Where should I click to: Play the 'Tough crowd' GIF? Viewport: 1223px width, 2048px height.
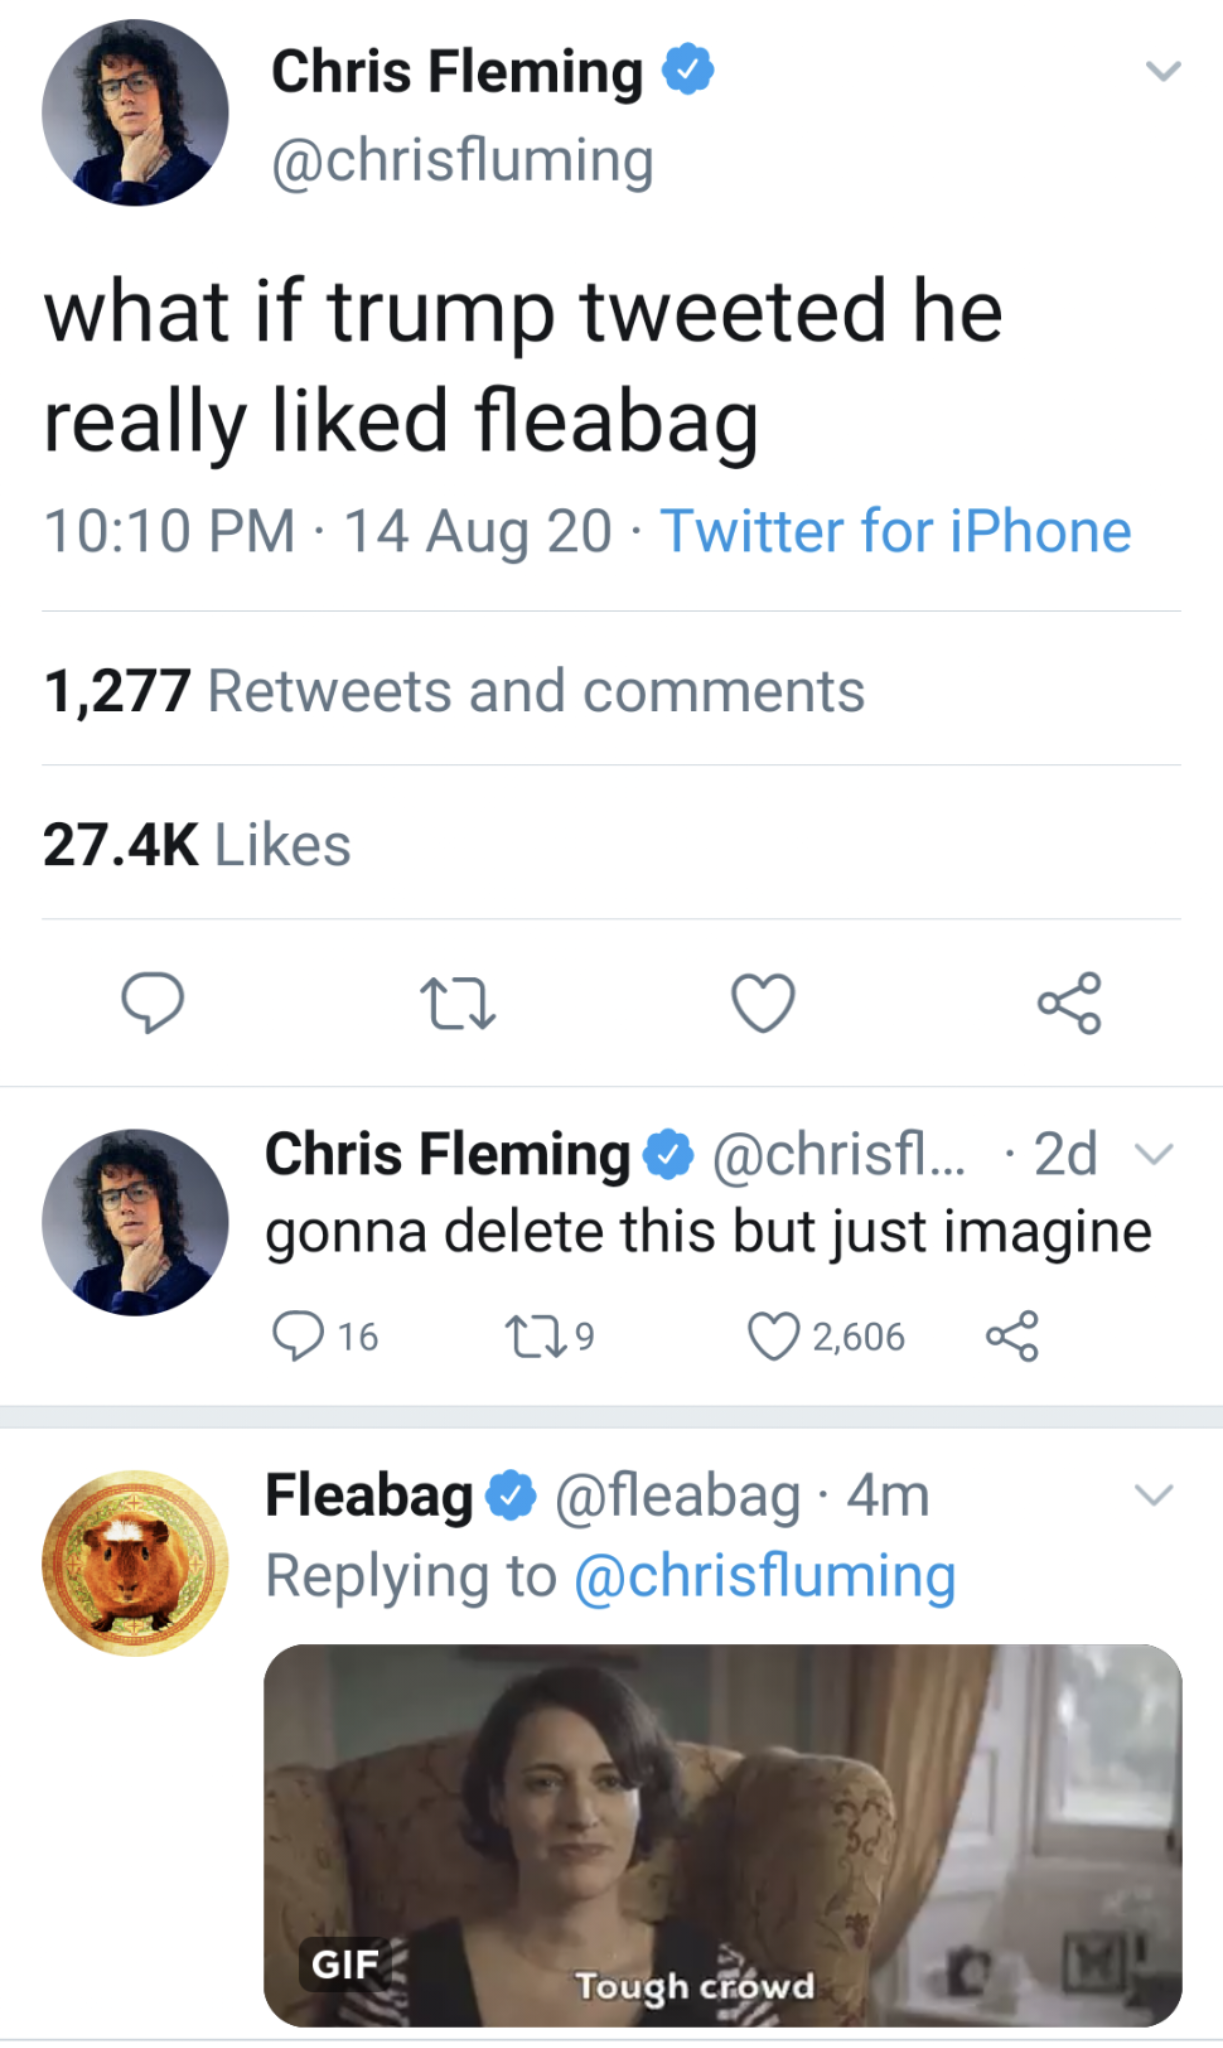click(722, 1835)
